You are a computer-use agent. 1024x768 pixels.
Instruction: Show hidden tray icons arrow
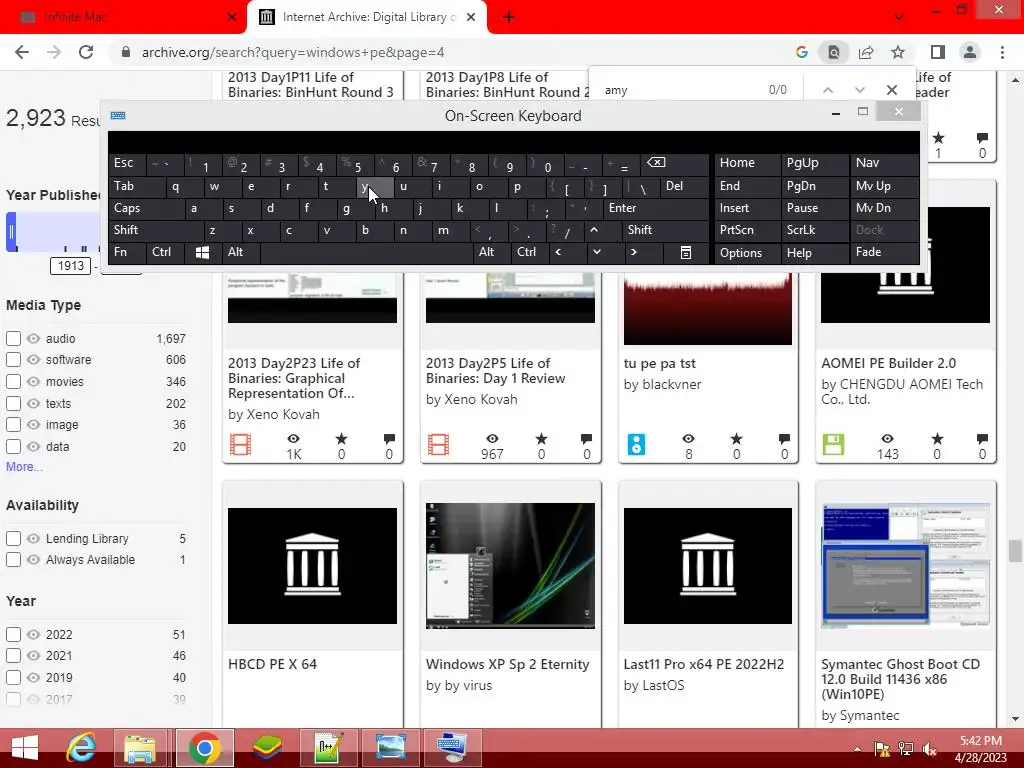point(857,749)
